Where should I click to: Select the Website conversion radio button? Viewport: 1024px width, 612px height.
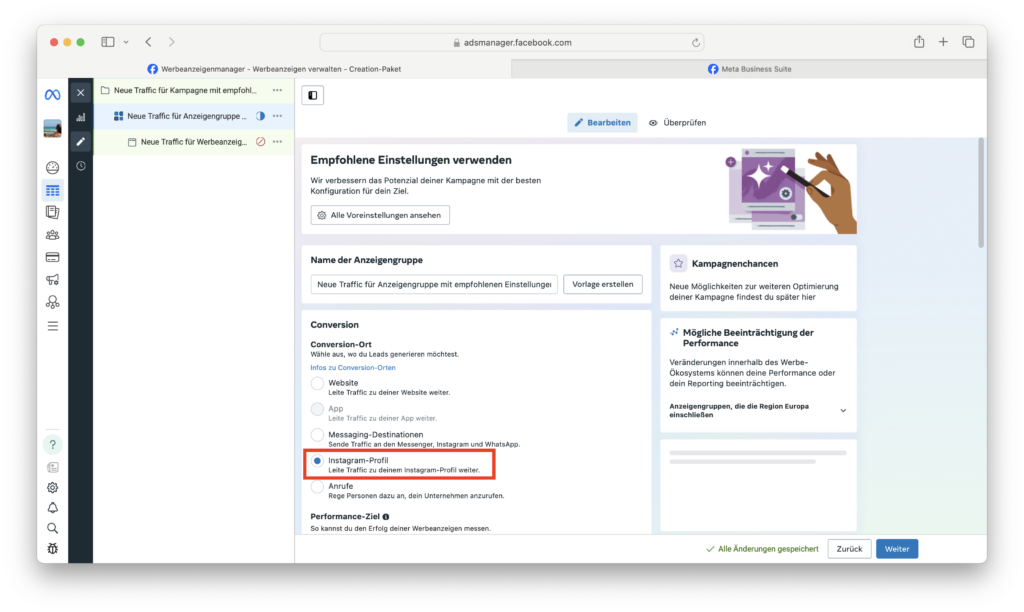tap(317, 383)
